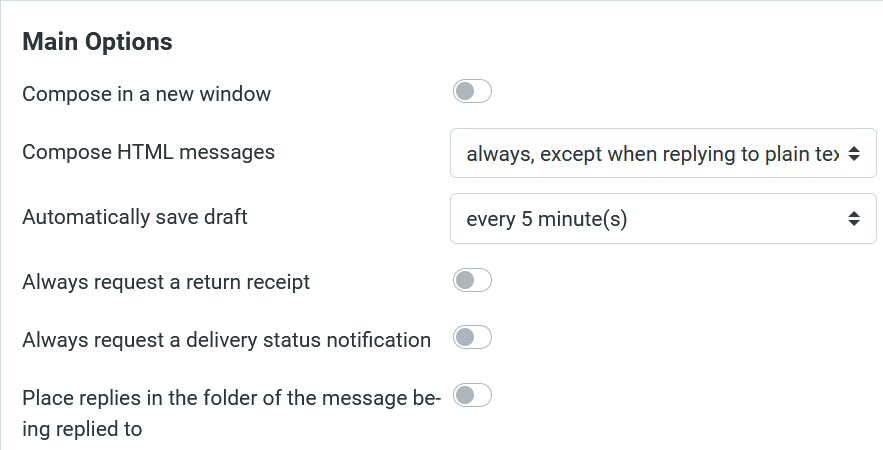Click the 'every 5 minute(s)' selected value
883x450 pixels.
(x=546, y=218)
